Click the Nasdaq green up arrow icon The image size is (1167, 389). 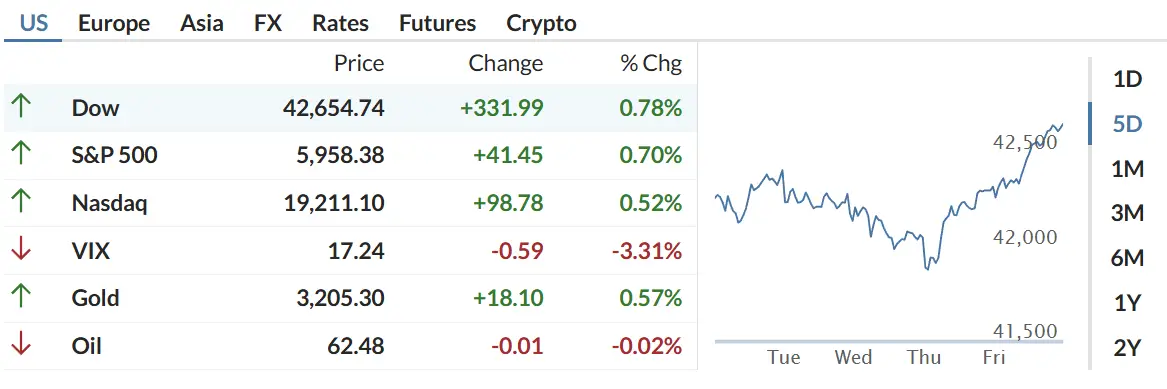click(21, 202)
